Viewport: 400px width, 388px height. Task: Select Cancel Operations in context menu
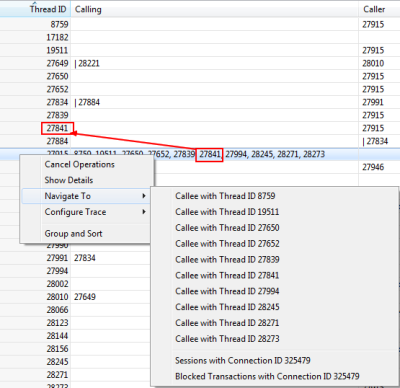pos(79,164)
